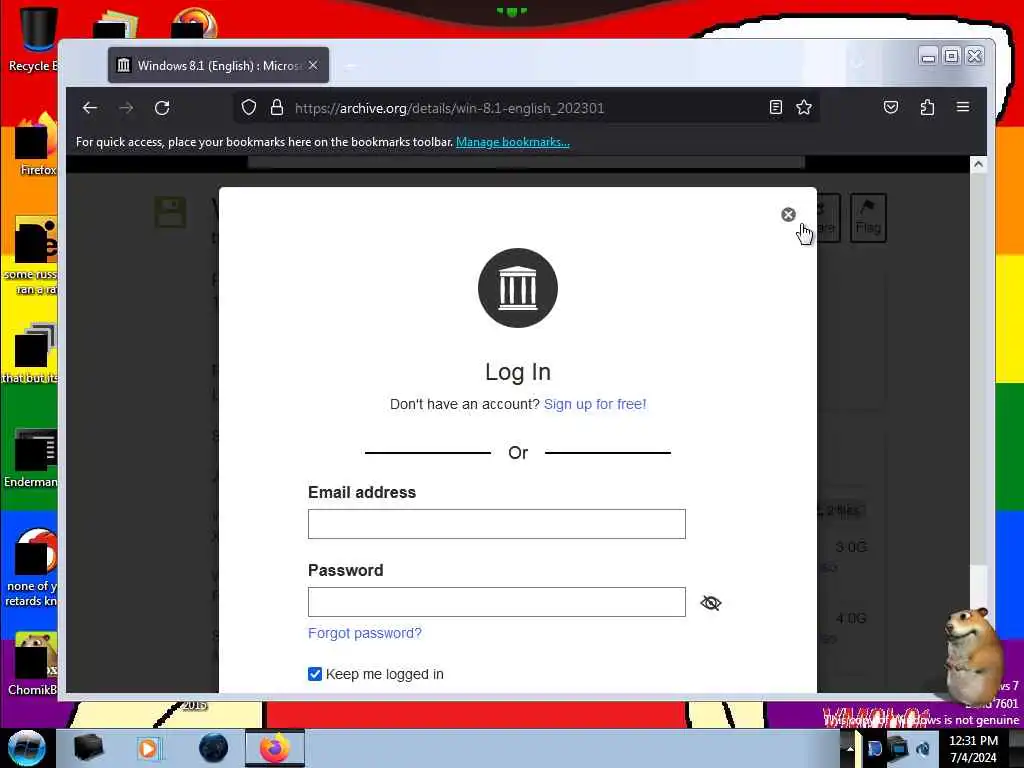This screenshot has width=1024, height=768.
Task: Open the media player taskbar icon
Action: 149,748
